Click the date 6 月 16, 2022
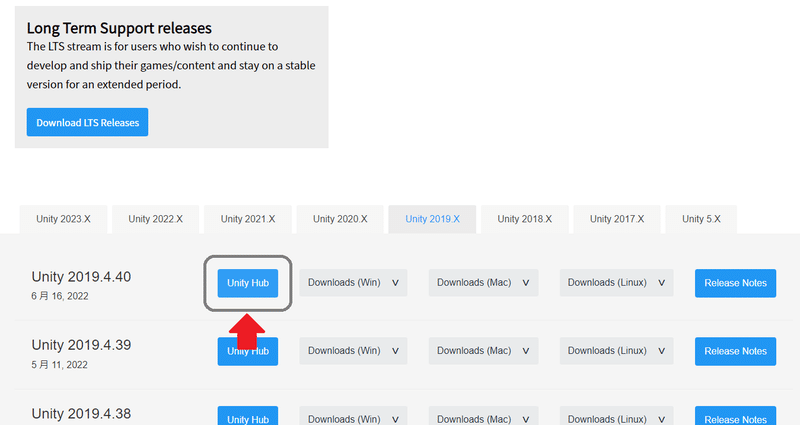800x425 pixels. pos(60,296)
